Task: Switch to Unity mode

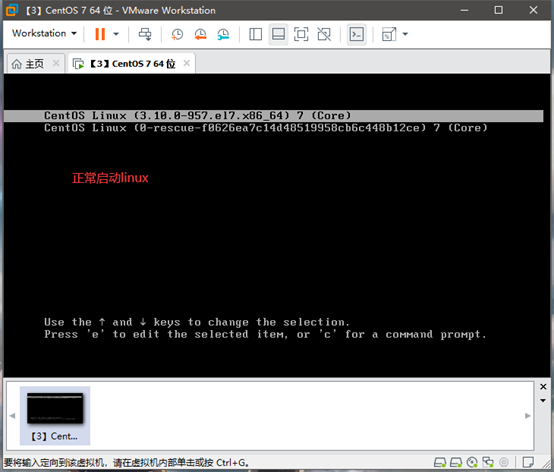Action: 324,34
